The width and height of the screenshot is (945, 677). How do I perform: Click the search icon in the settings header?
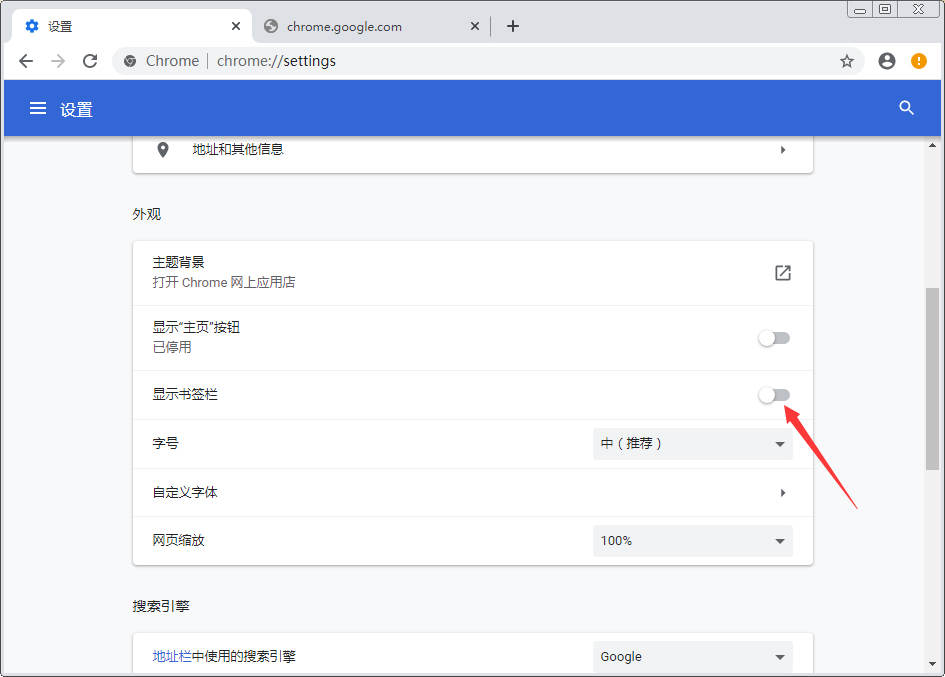click(x=906, y=108)
